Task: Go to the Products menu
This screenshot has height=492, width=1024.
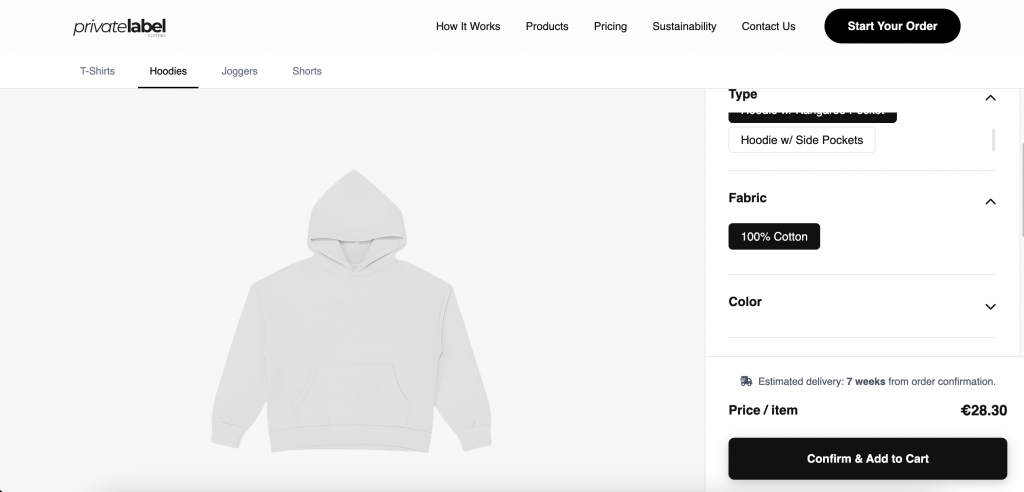Action: tap(547, 26)
